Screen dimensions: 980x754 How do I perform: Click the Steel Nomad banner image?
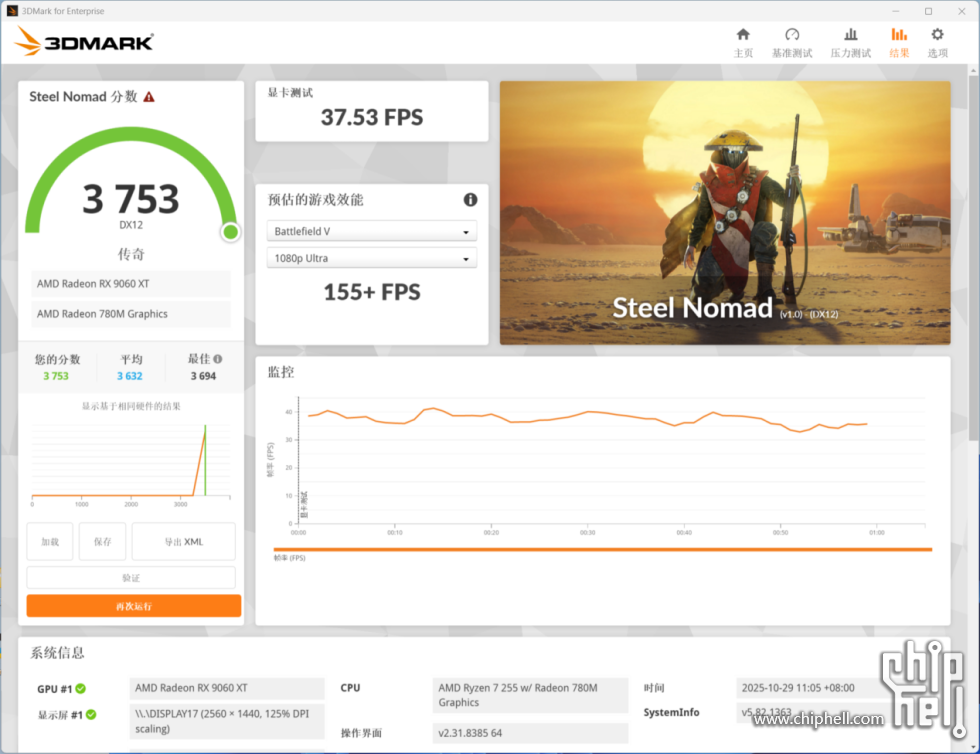(725, 213)
